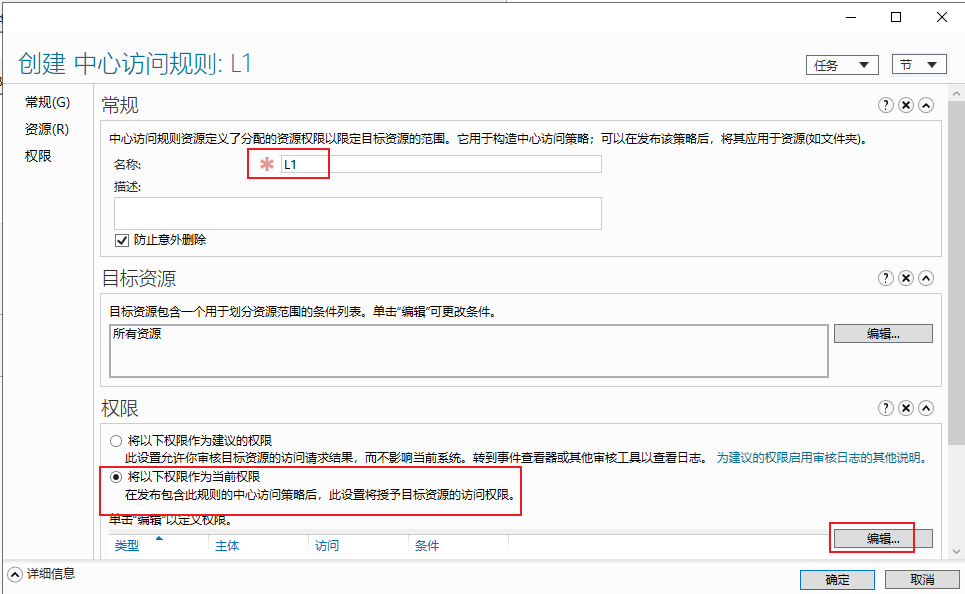Collapse the 权限 section using its chevron
The height and width of the screenshot is (594, 965).
(926, 408)
